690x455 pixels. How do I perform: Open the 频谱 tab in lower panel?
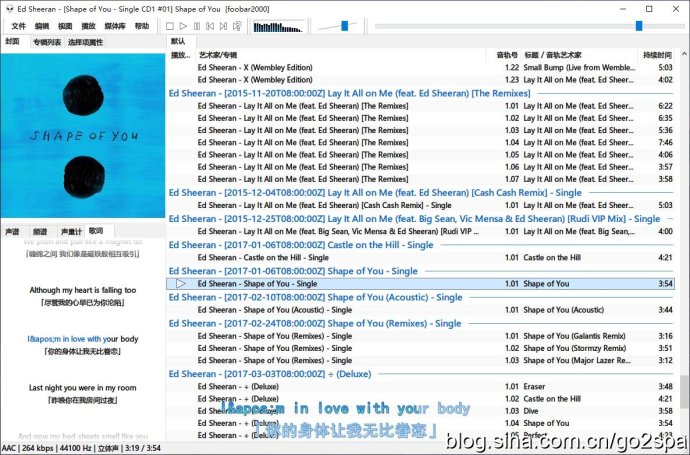[x=40, y=231]
